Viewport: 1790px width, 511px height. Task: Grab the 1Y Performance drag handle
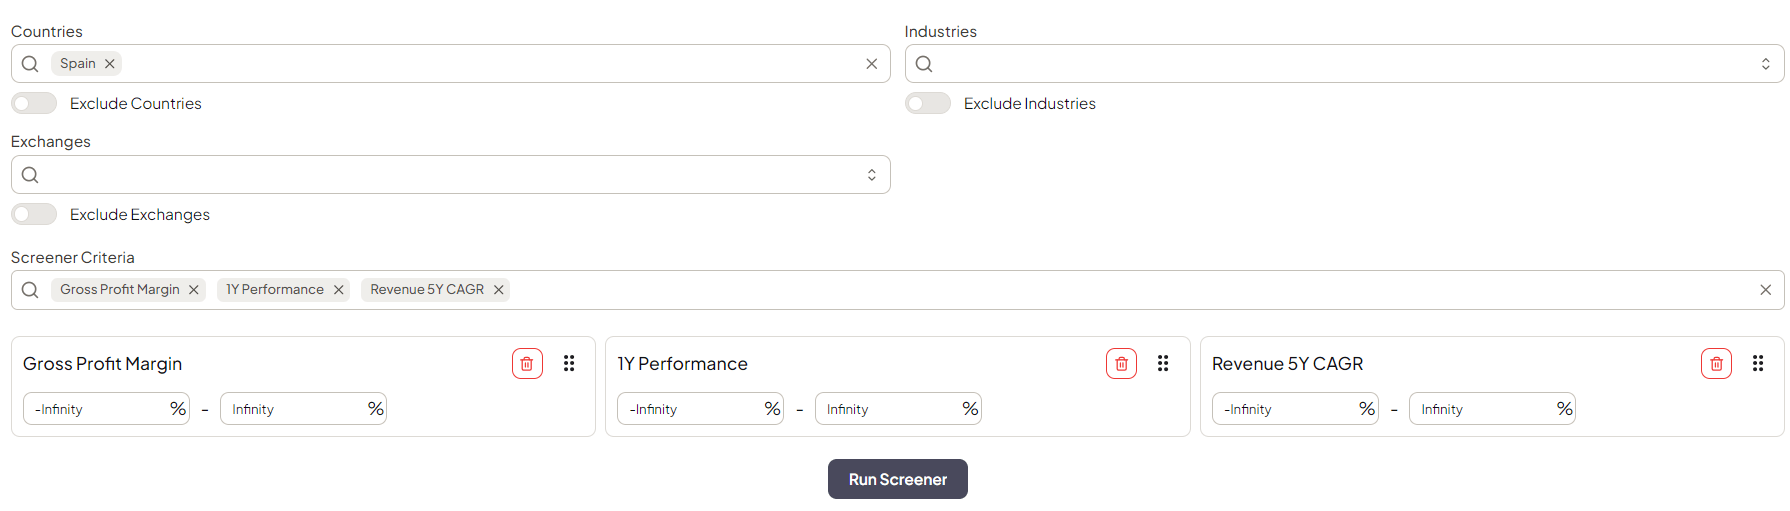(1163, 364)
